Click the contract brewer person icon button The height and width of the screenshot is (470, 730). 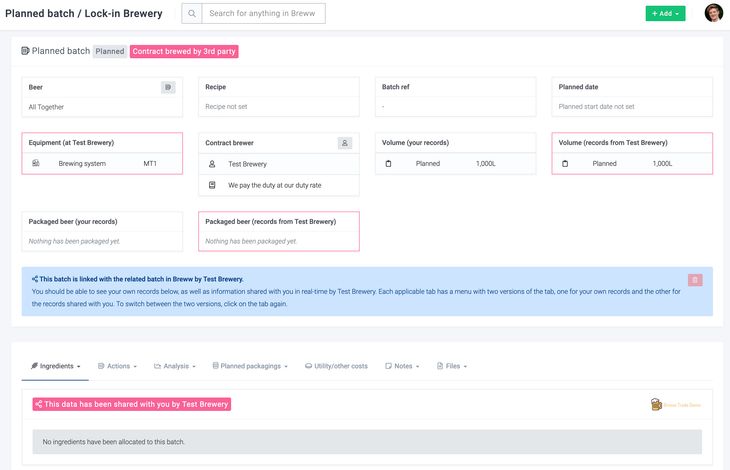(x=345, y=143)
